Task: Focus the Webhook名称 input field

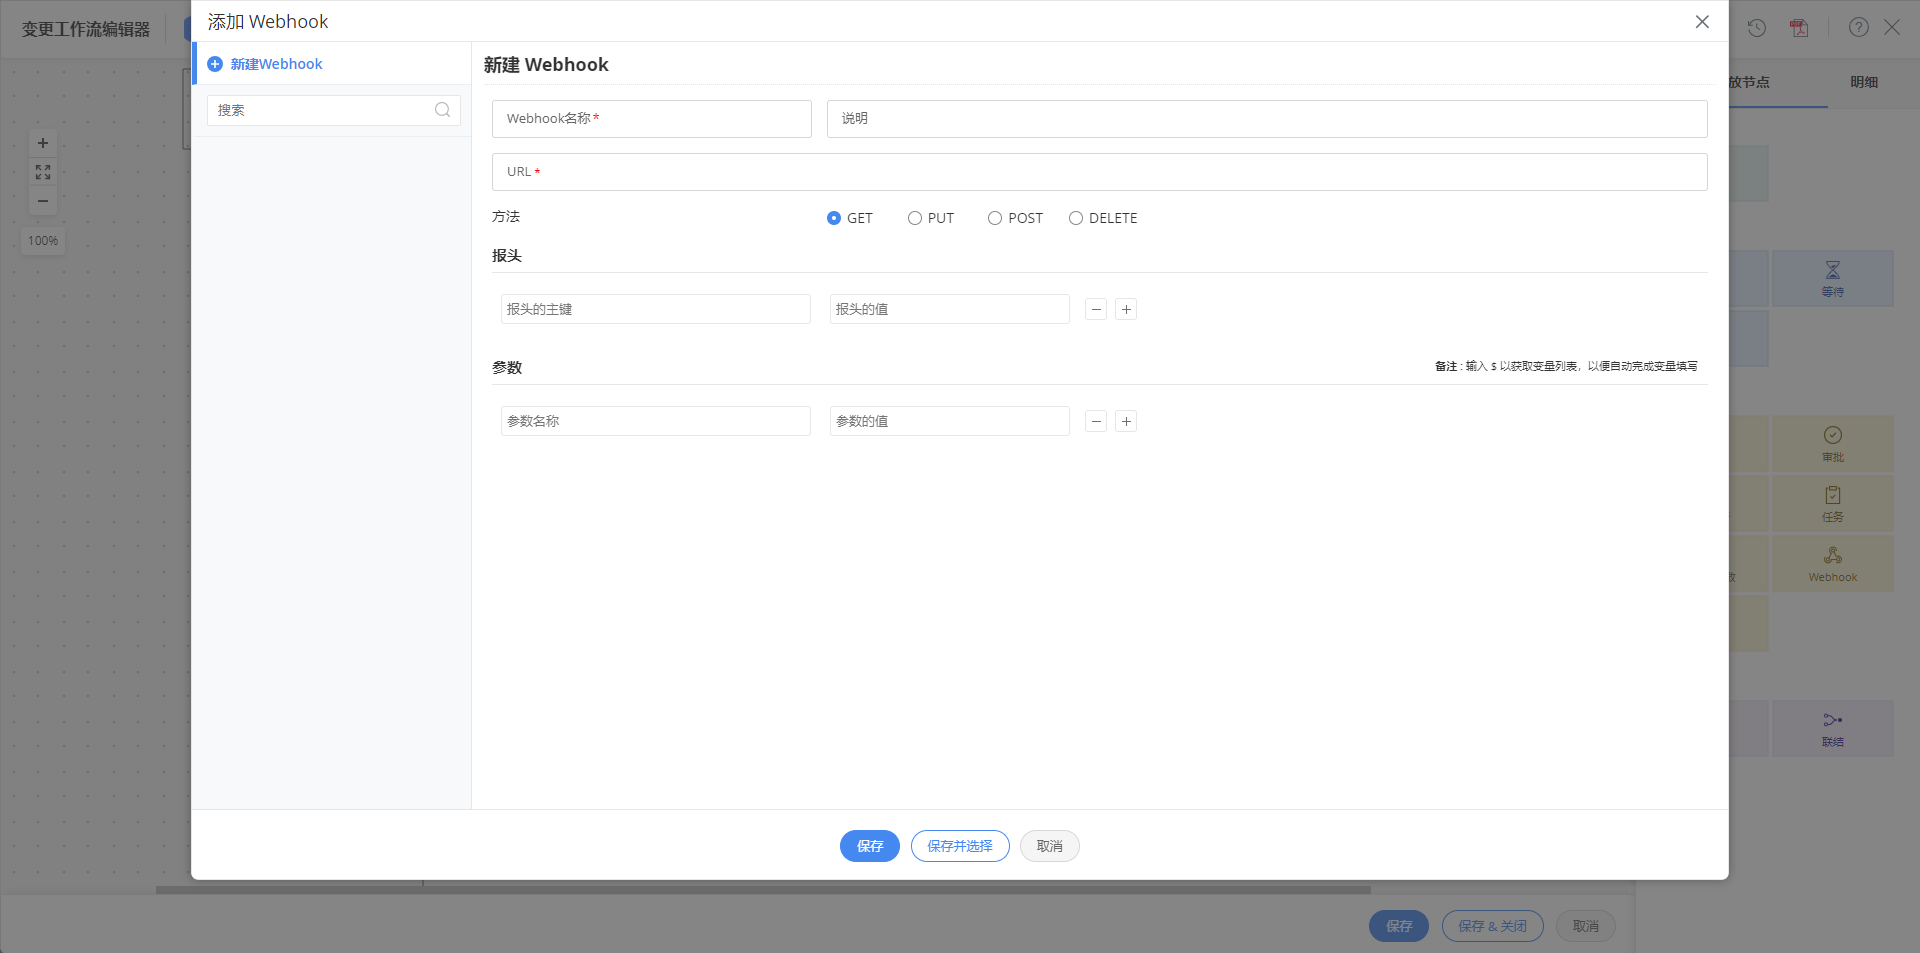Action: [652, 119]
